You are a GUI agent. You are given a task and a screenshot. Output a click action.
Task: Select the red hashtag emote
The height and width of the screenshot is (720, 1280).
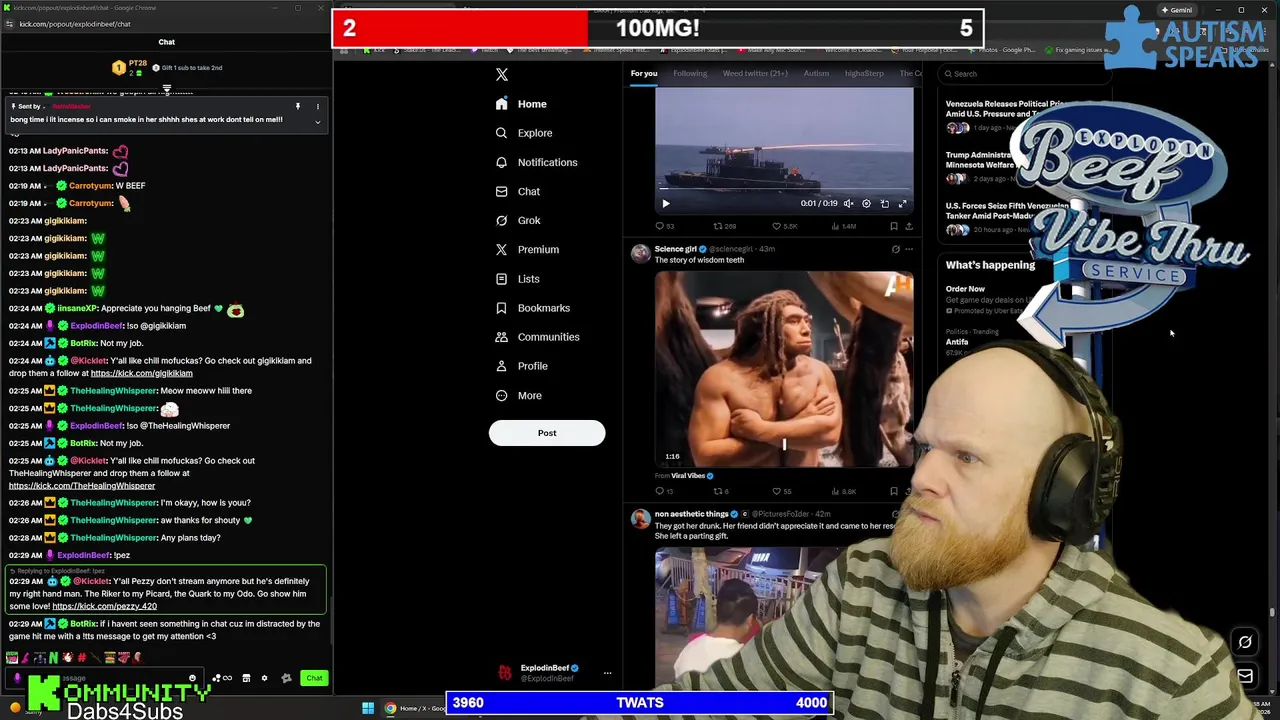pos(81,658)
